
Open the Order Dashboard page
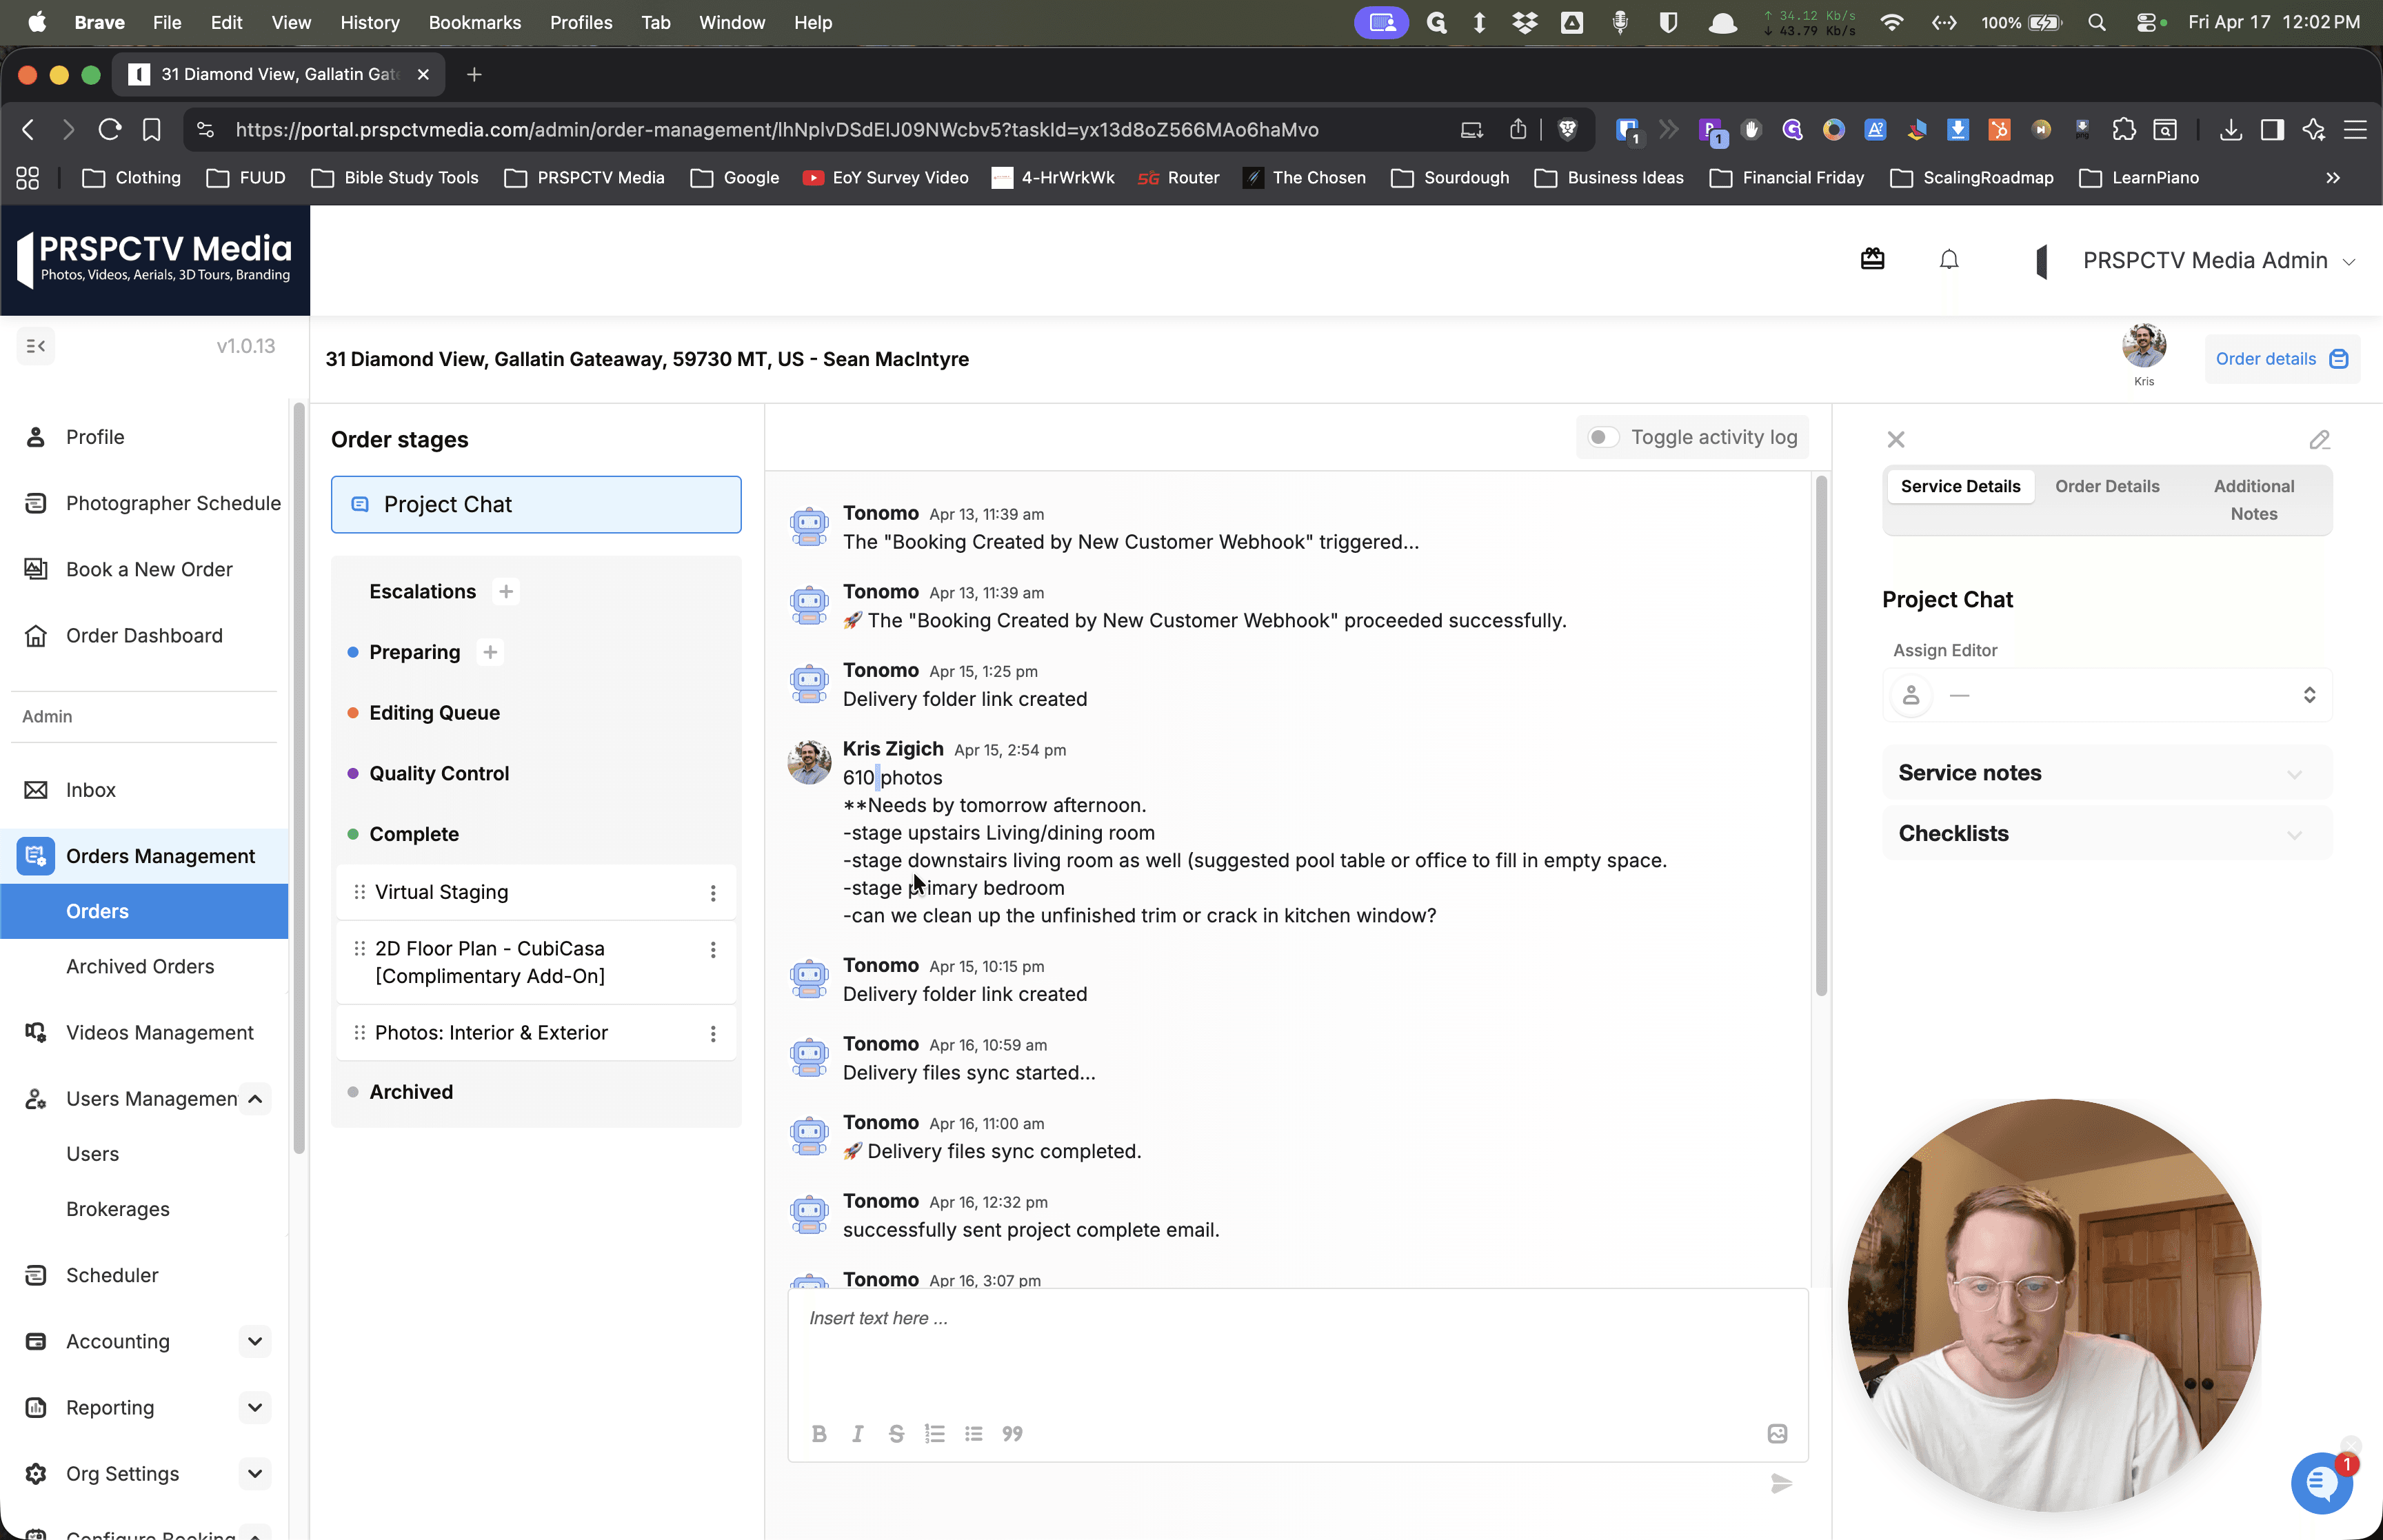pyautogui.click(x=144, y=636)
